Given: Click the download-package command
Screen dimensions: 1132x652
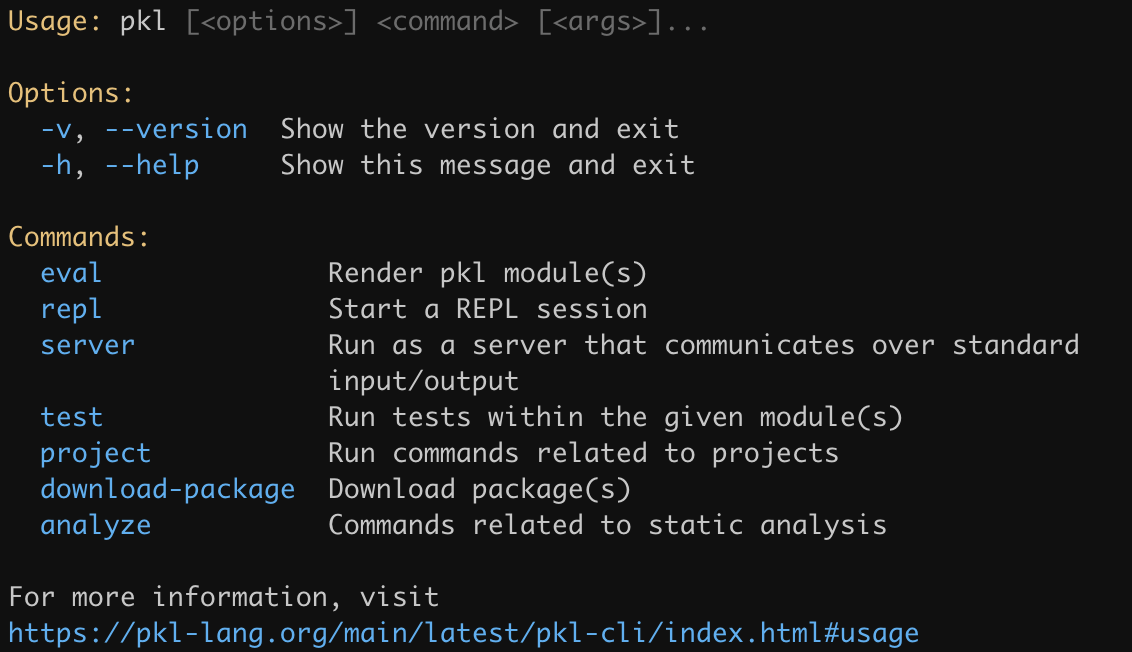Looking at the screenshot, I should [x=167, y=489].
